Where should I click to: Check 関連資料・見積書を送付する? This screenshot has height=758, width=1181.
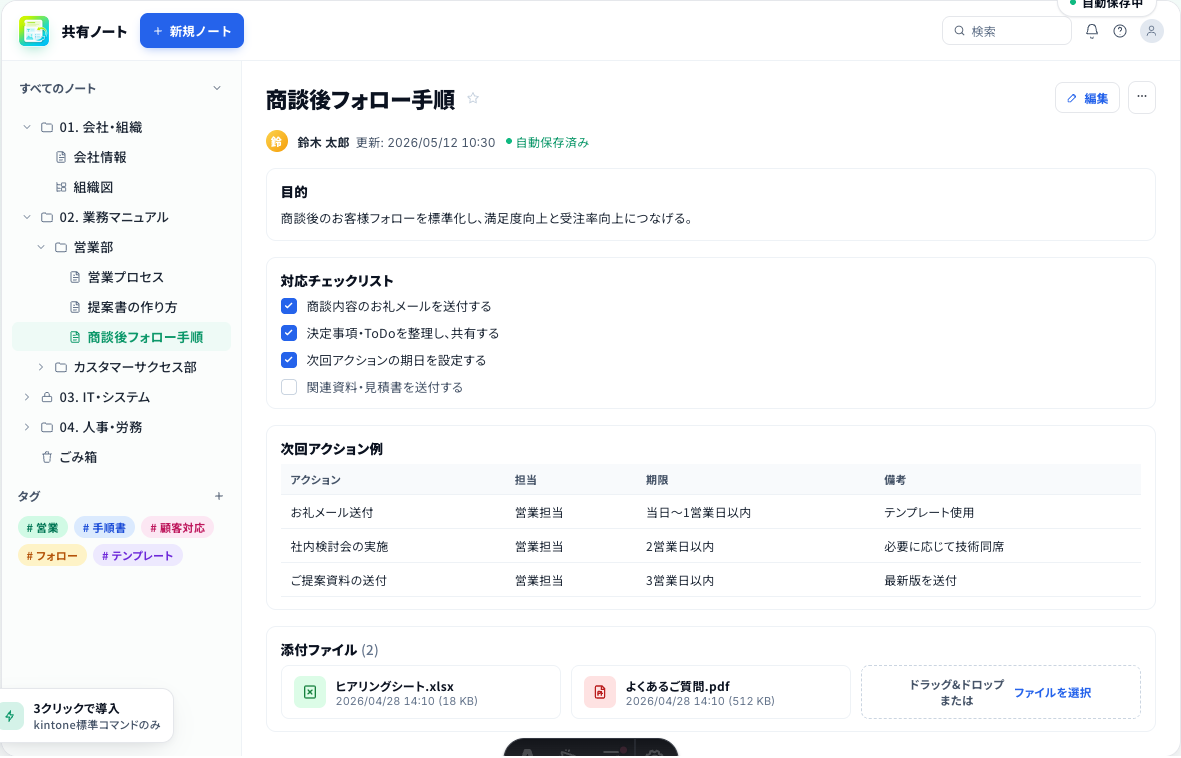pyautogui.click(x=289, y=387)
